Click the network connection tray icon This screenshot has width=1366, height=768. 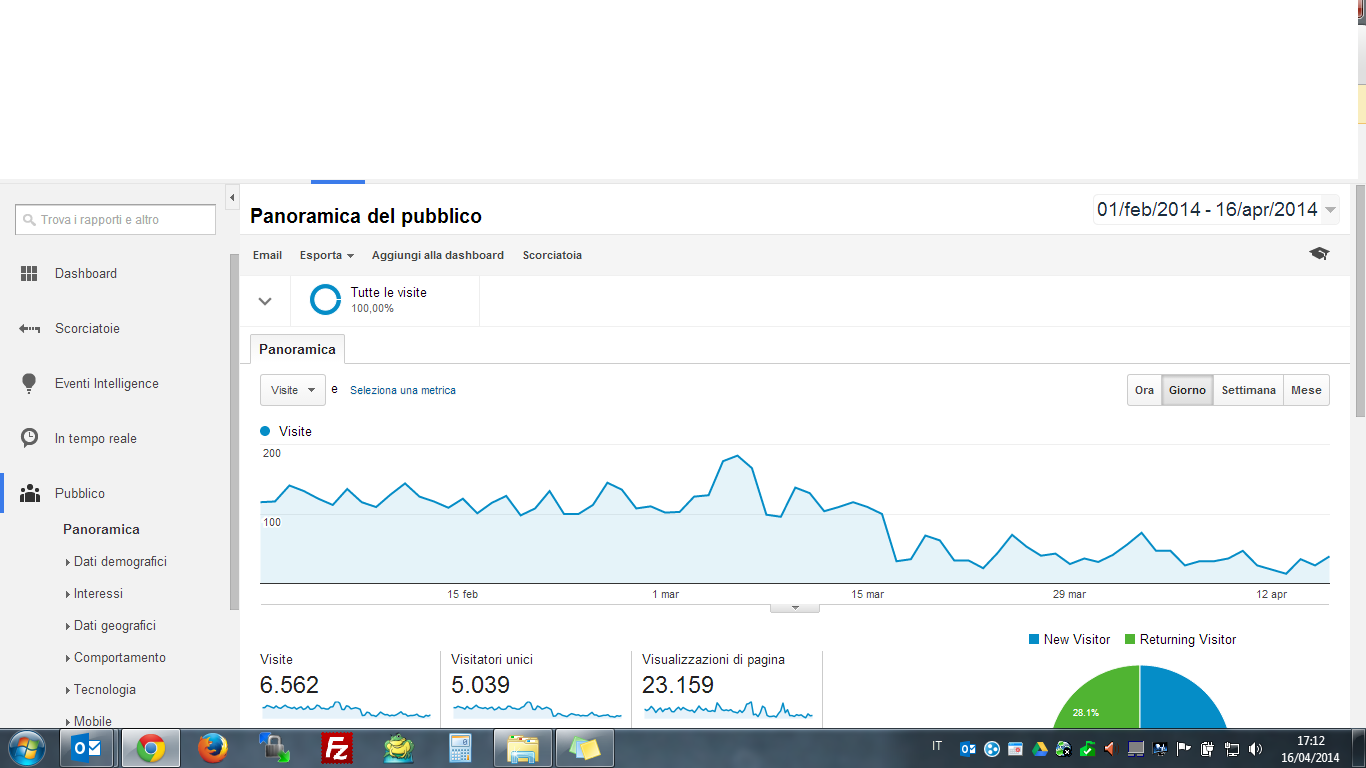click(1231, 748)
